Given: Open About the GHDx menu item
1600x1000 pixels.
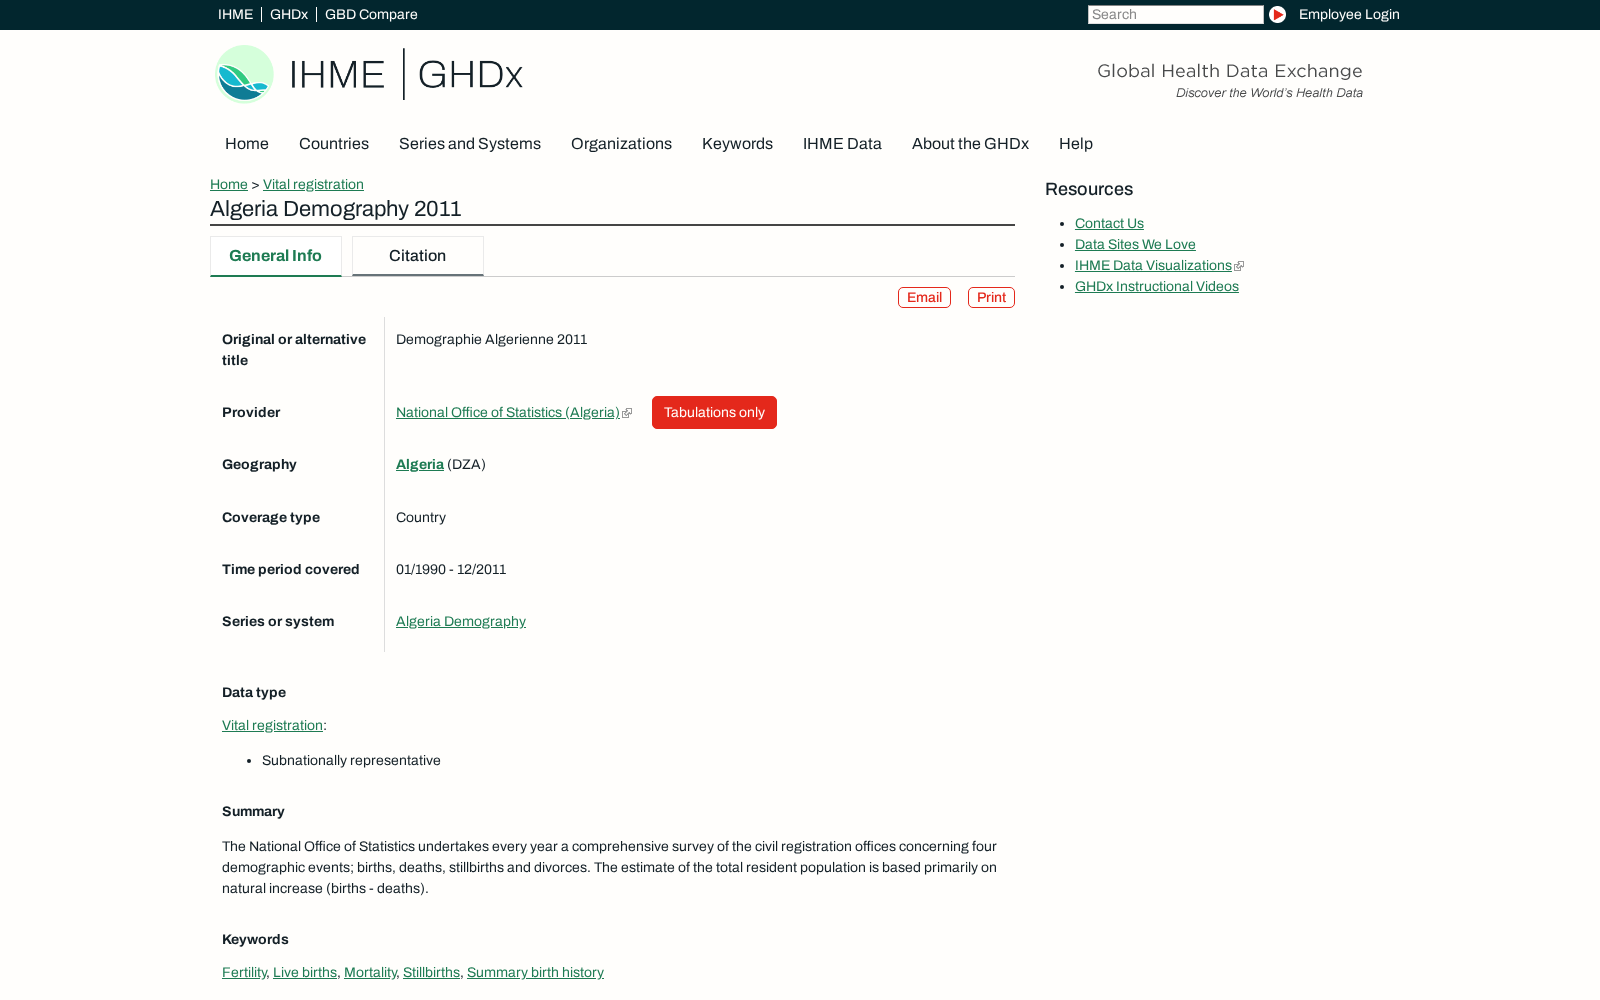Looking at the screenshot, I should click(970, 144).
